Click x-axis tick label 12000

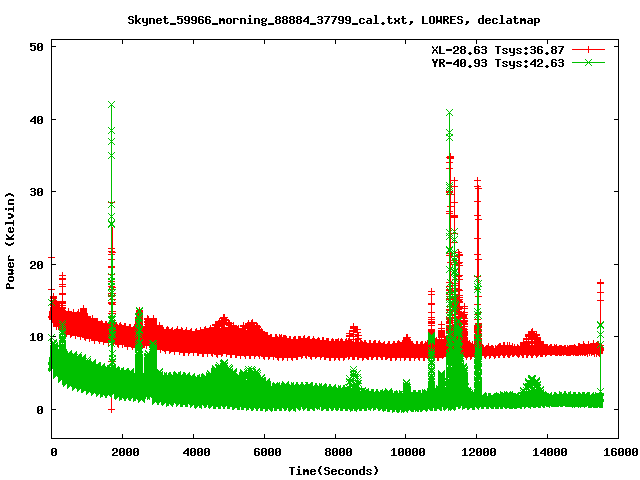(479, 452)
